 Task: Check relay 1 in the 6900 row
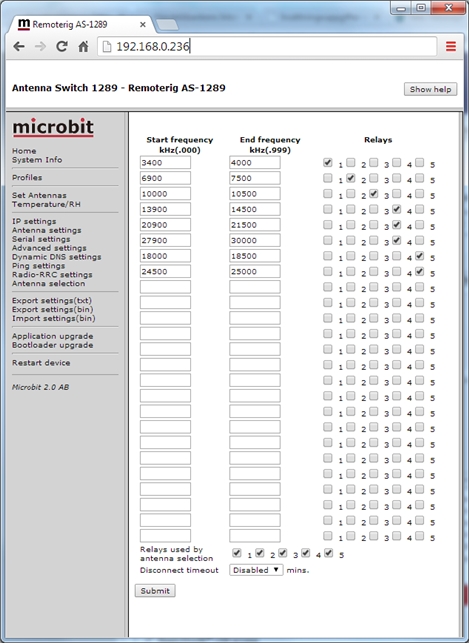(327, 178)
